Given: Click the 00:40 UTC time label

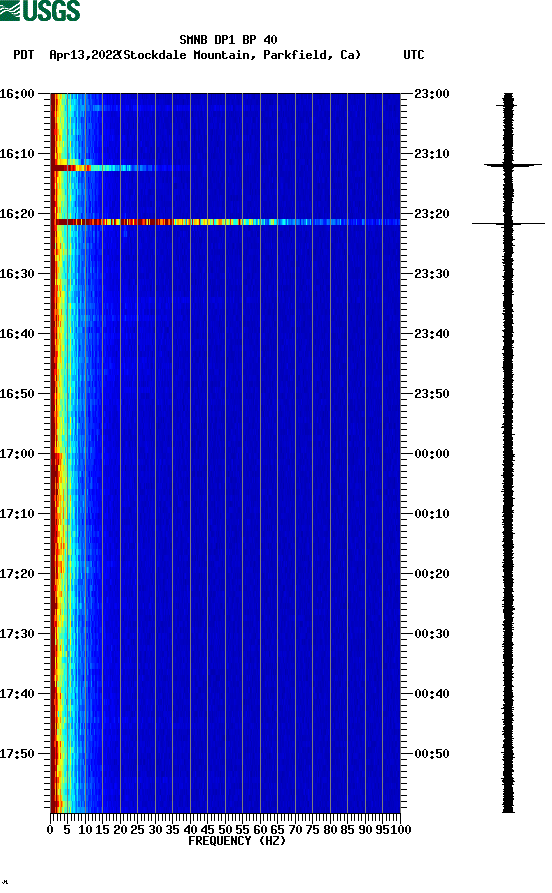Looking at the screenshot, I should tap(432, 694).
